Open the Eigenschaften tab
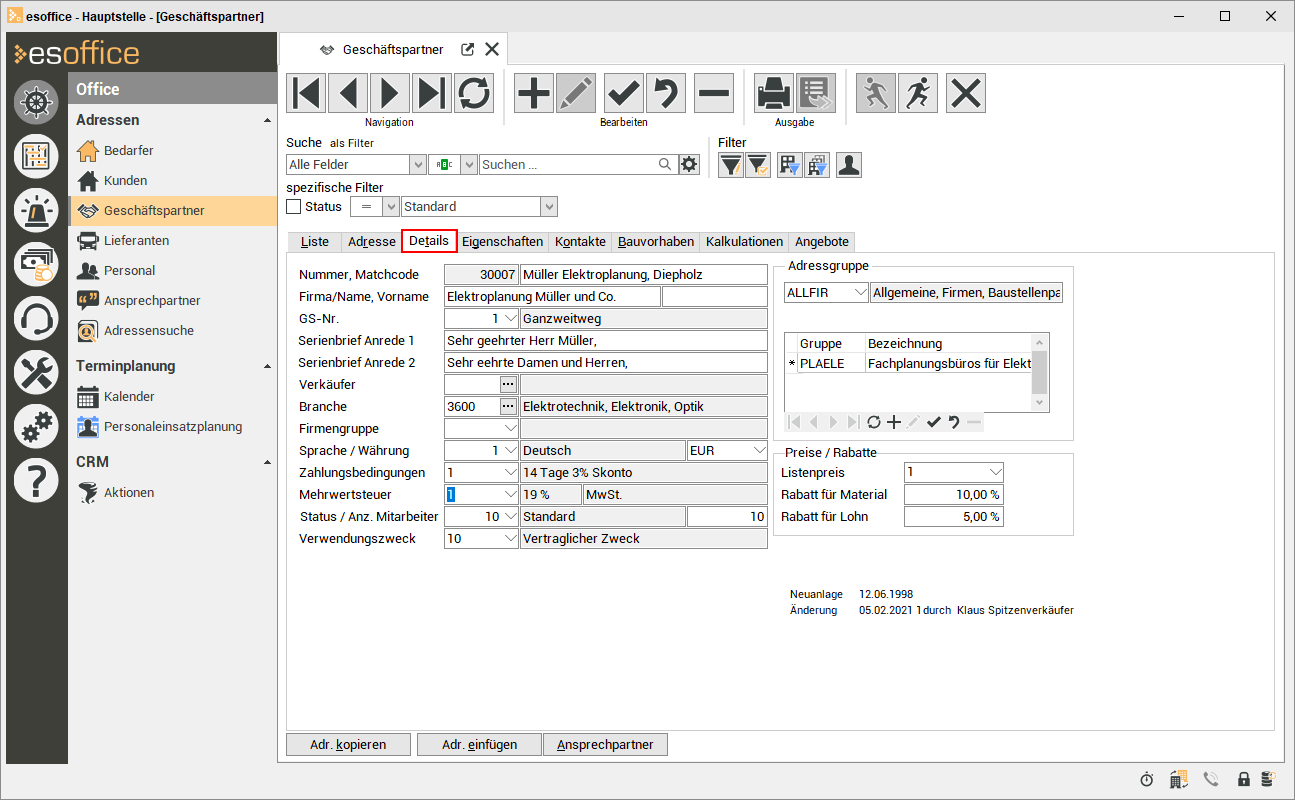Viewport: 1295px width, 800px height. point(502,242)
